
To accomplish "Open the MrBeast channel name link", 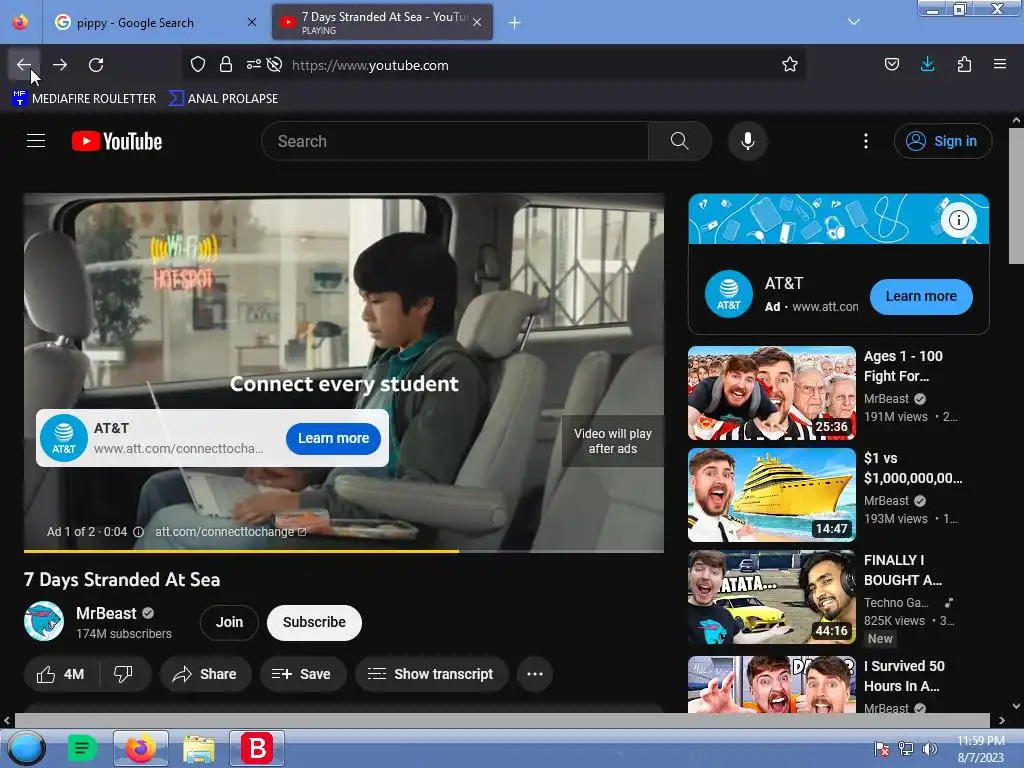I will click(x=106, y=613).
